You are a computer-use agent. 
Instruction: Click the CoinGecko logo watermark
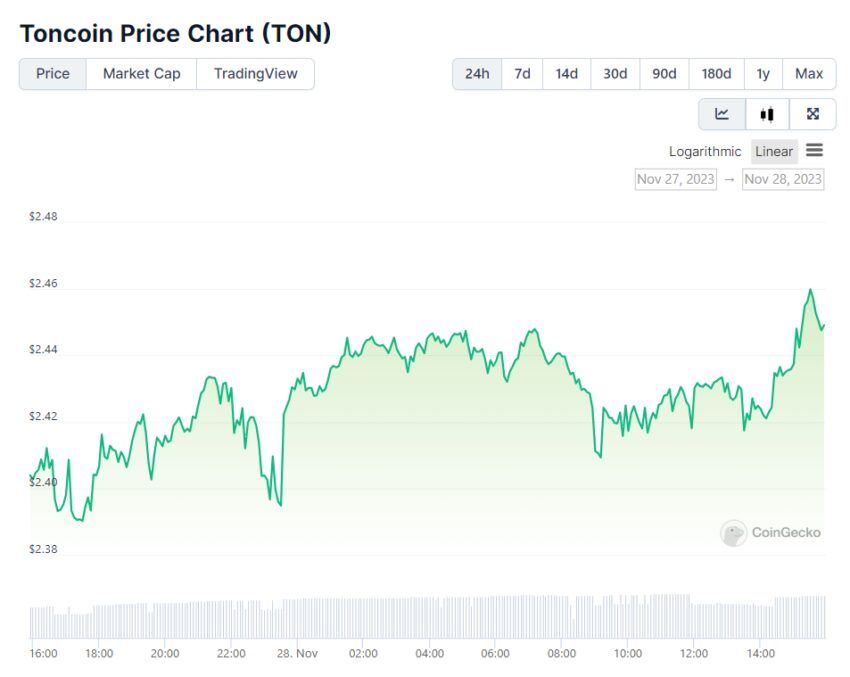770,533
